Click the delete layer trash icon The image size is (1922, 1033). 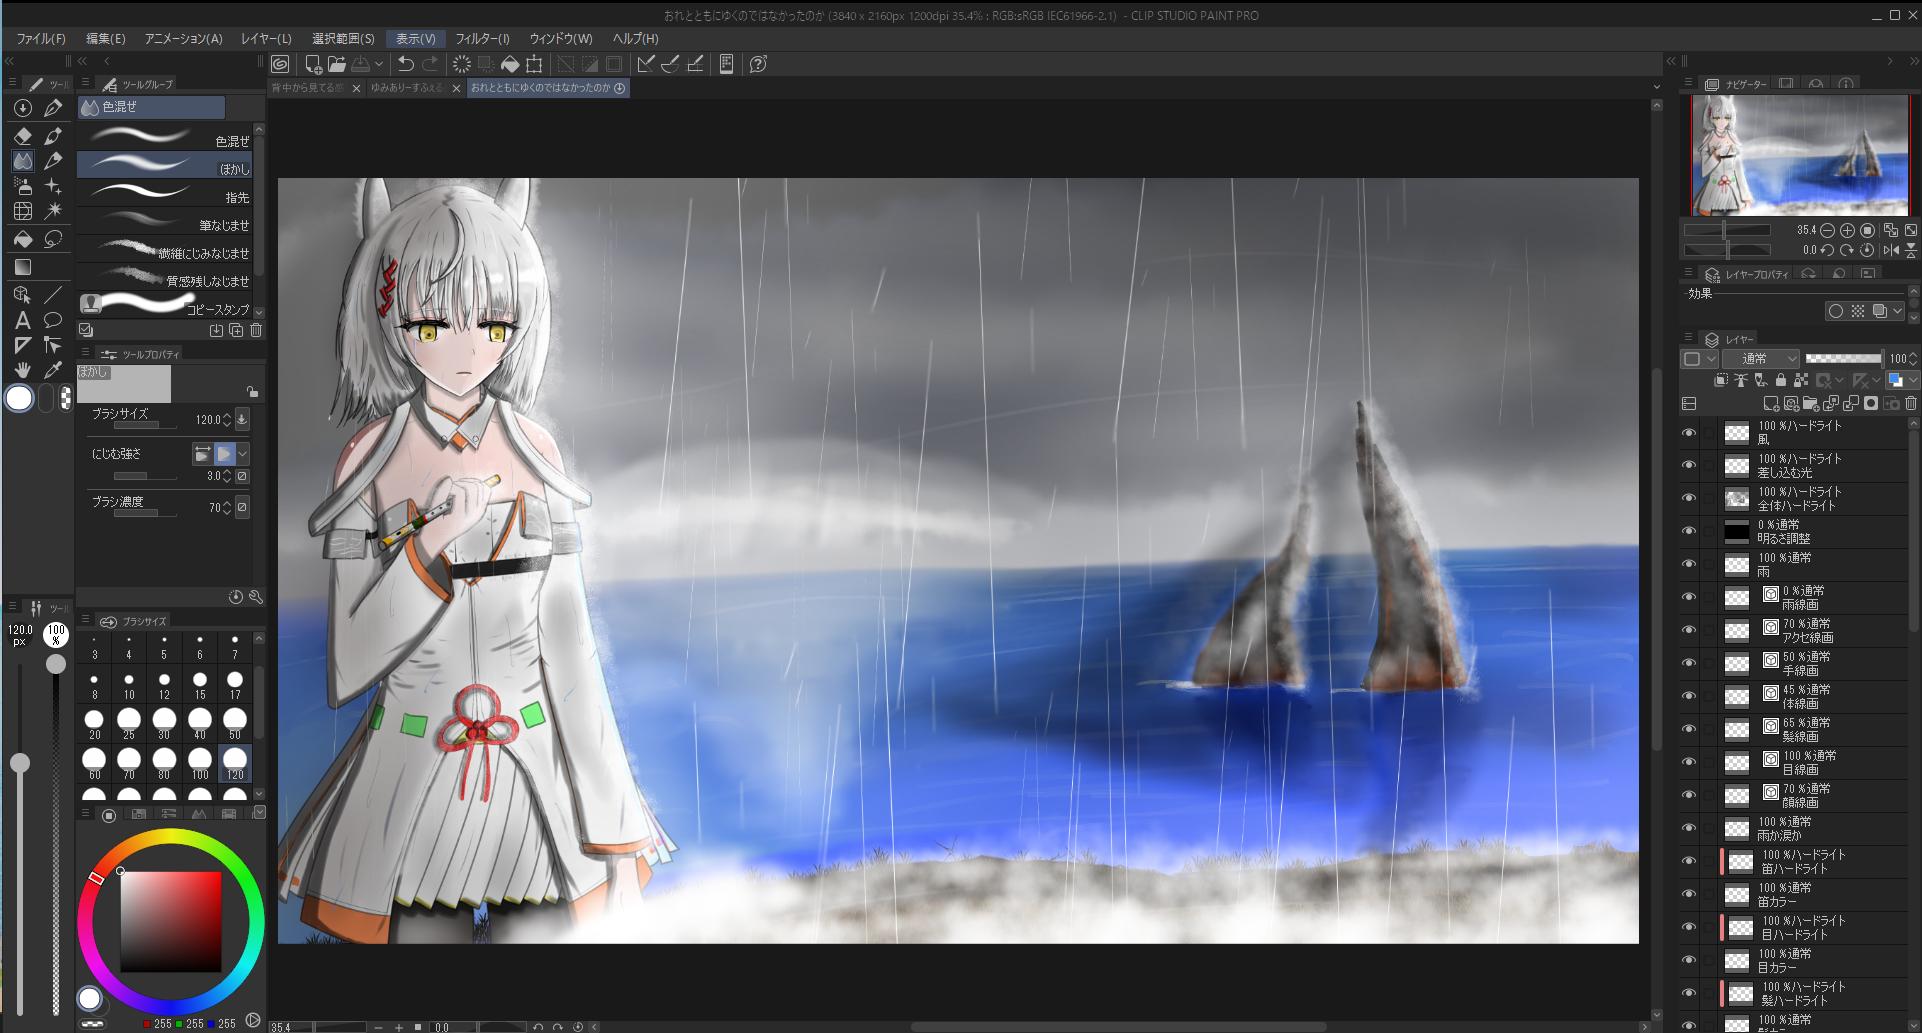[1911, 404]
